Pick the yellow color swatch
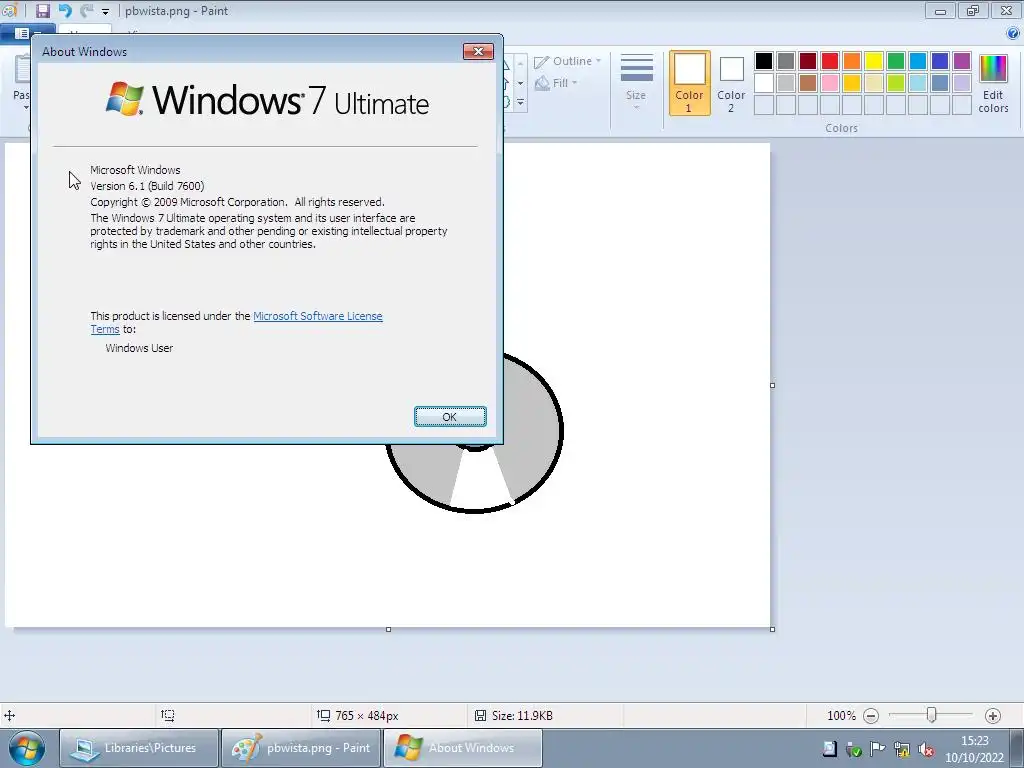 pyautogui.click(x=874, y=61)
